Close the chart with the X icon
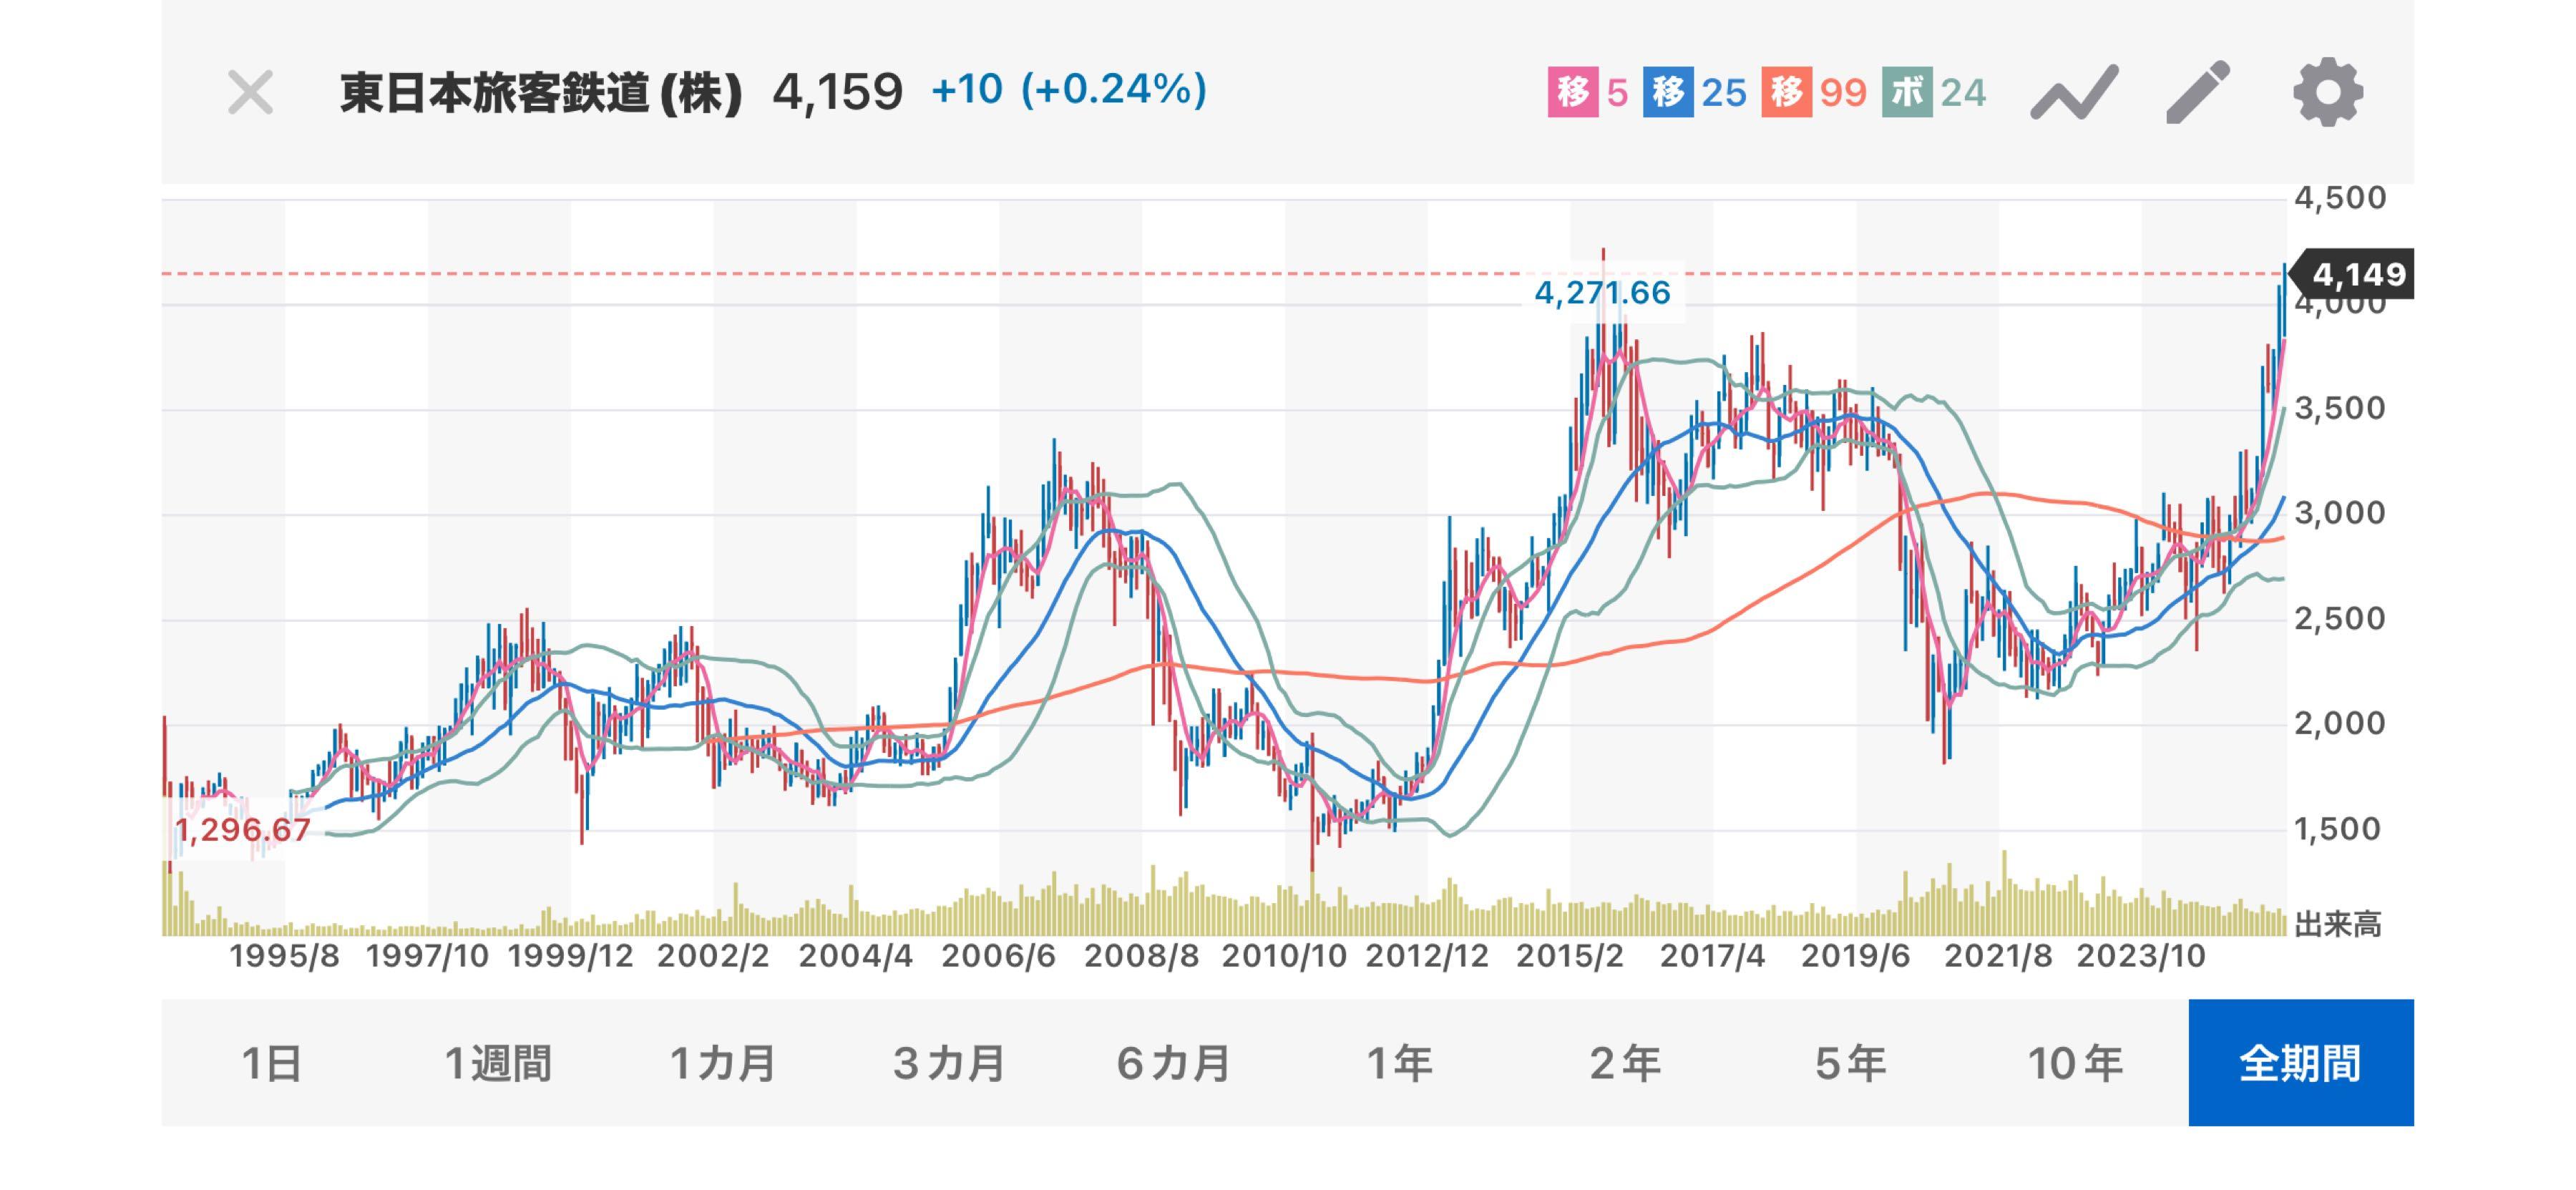This screenshot has height=1190, width=2576. 250,93
